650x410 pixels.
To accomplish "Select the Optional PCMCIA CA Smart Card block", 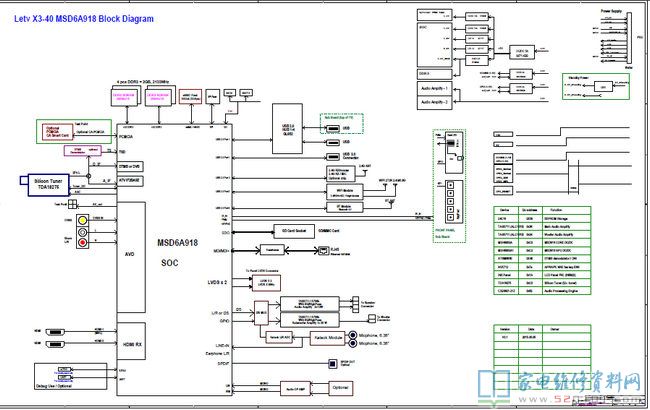I will coord(57,132).
